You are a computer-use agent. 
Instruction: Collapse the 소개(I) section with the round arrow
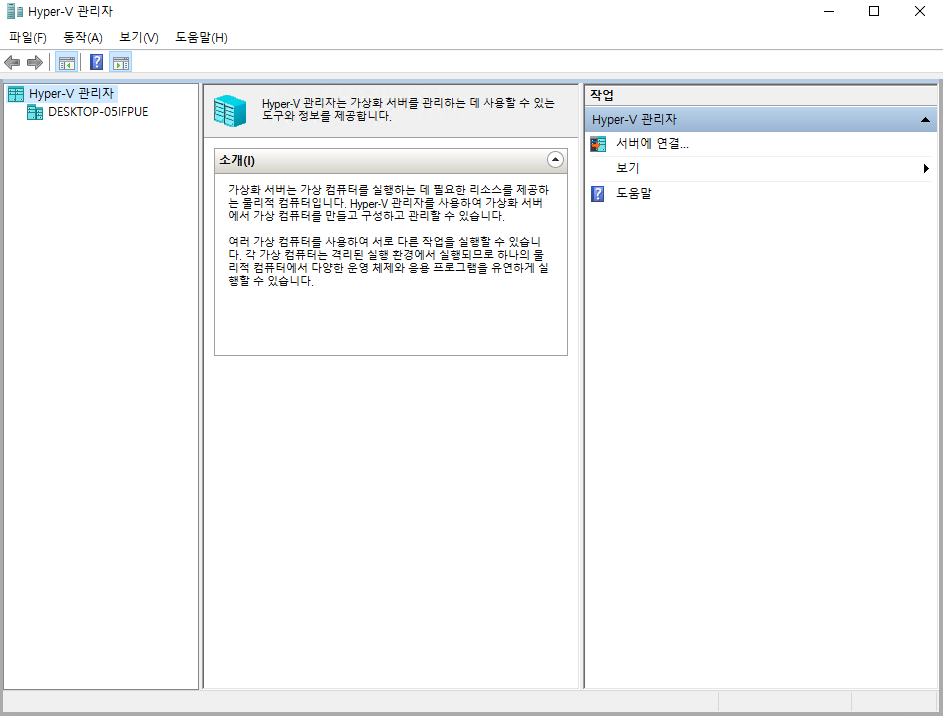555,159
